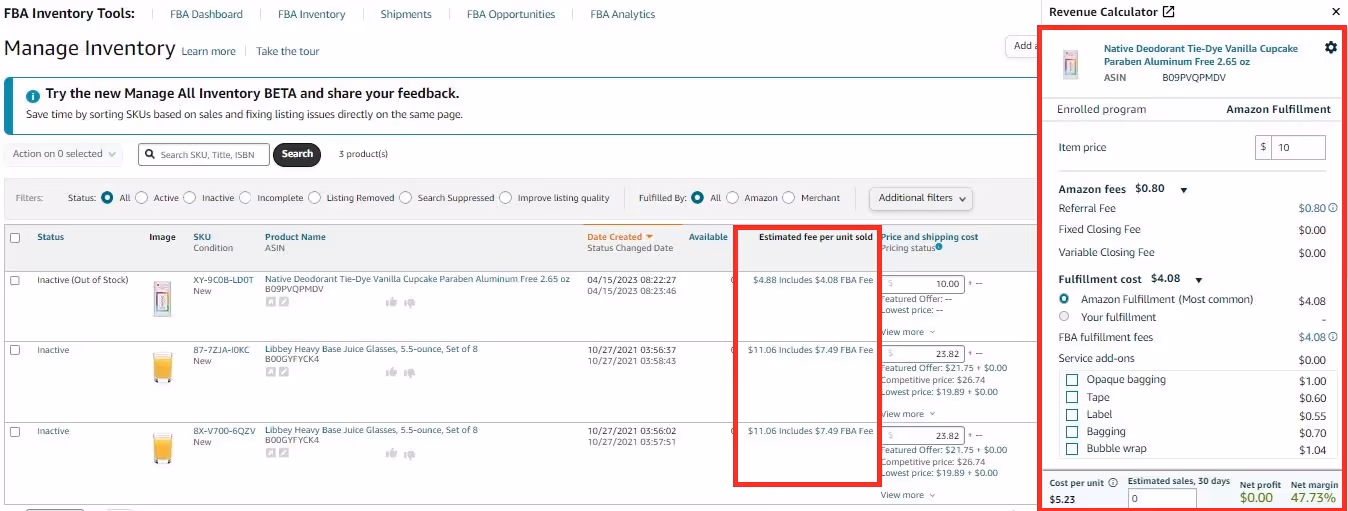
Task: Open FBA Inventory tab
Action: tap(311, 14)
